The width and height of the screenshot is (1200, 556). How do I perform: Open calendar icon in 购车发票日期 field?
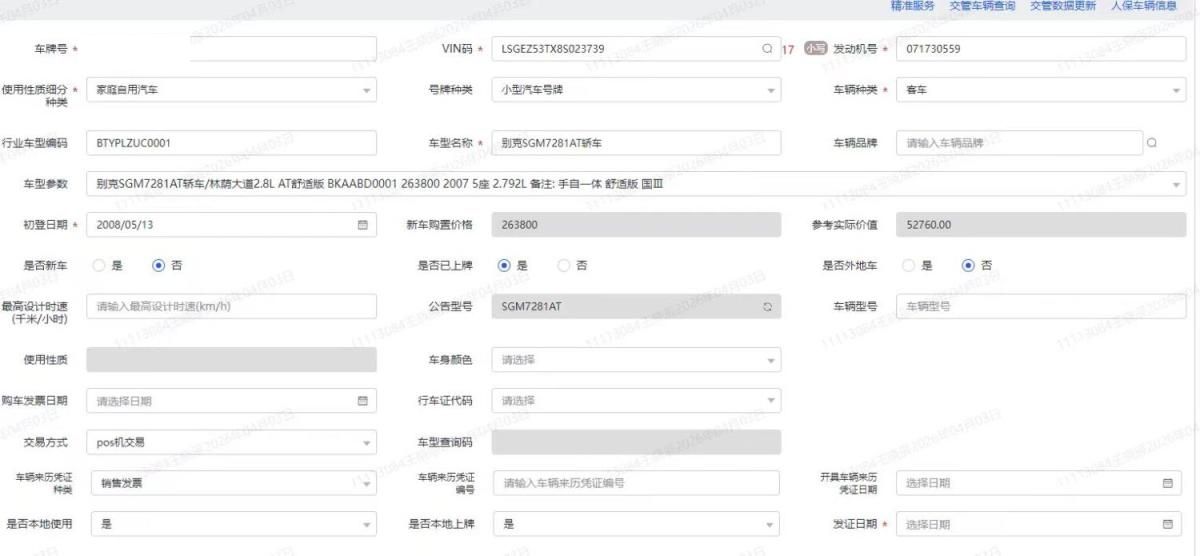coord(363,401)
